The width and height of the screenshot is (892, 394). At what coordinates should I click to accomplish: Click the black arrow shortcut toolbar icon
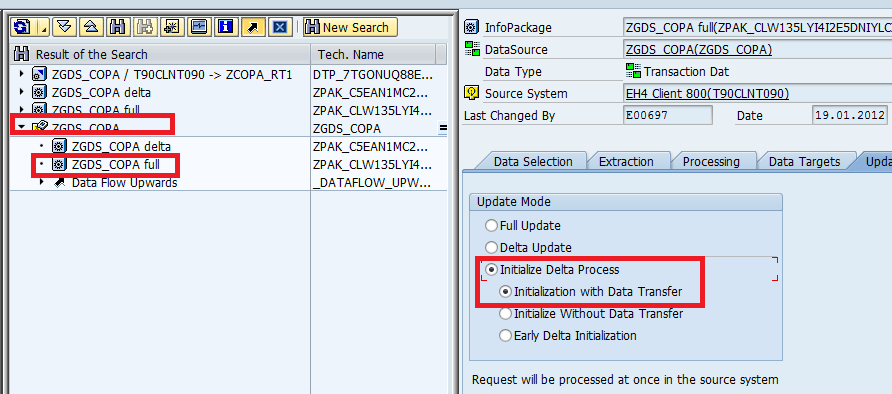253,27
